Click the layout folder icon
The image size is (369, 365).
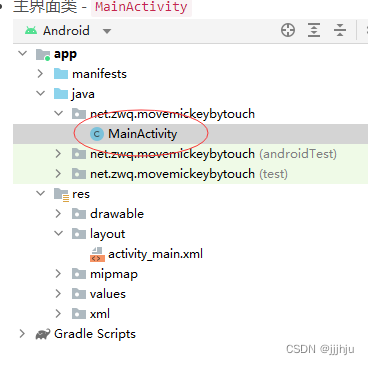tap(79, 234)
